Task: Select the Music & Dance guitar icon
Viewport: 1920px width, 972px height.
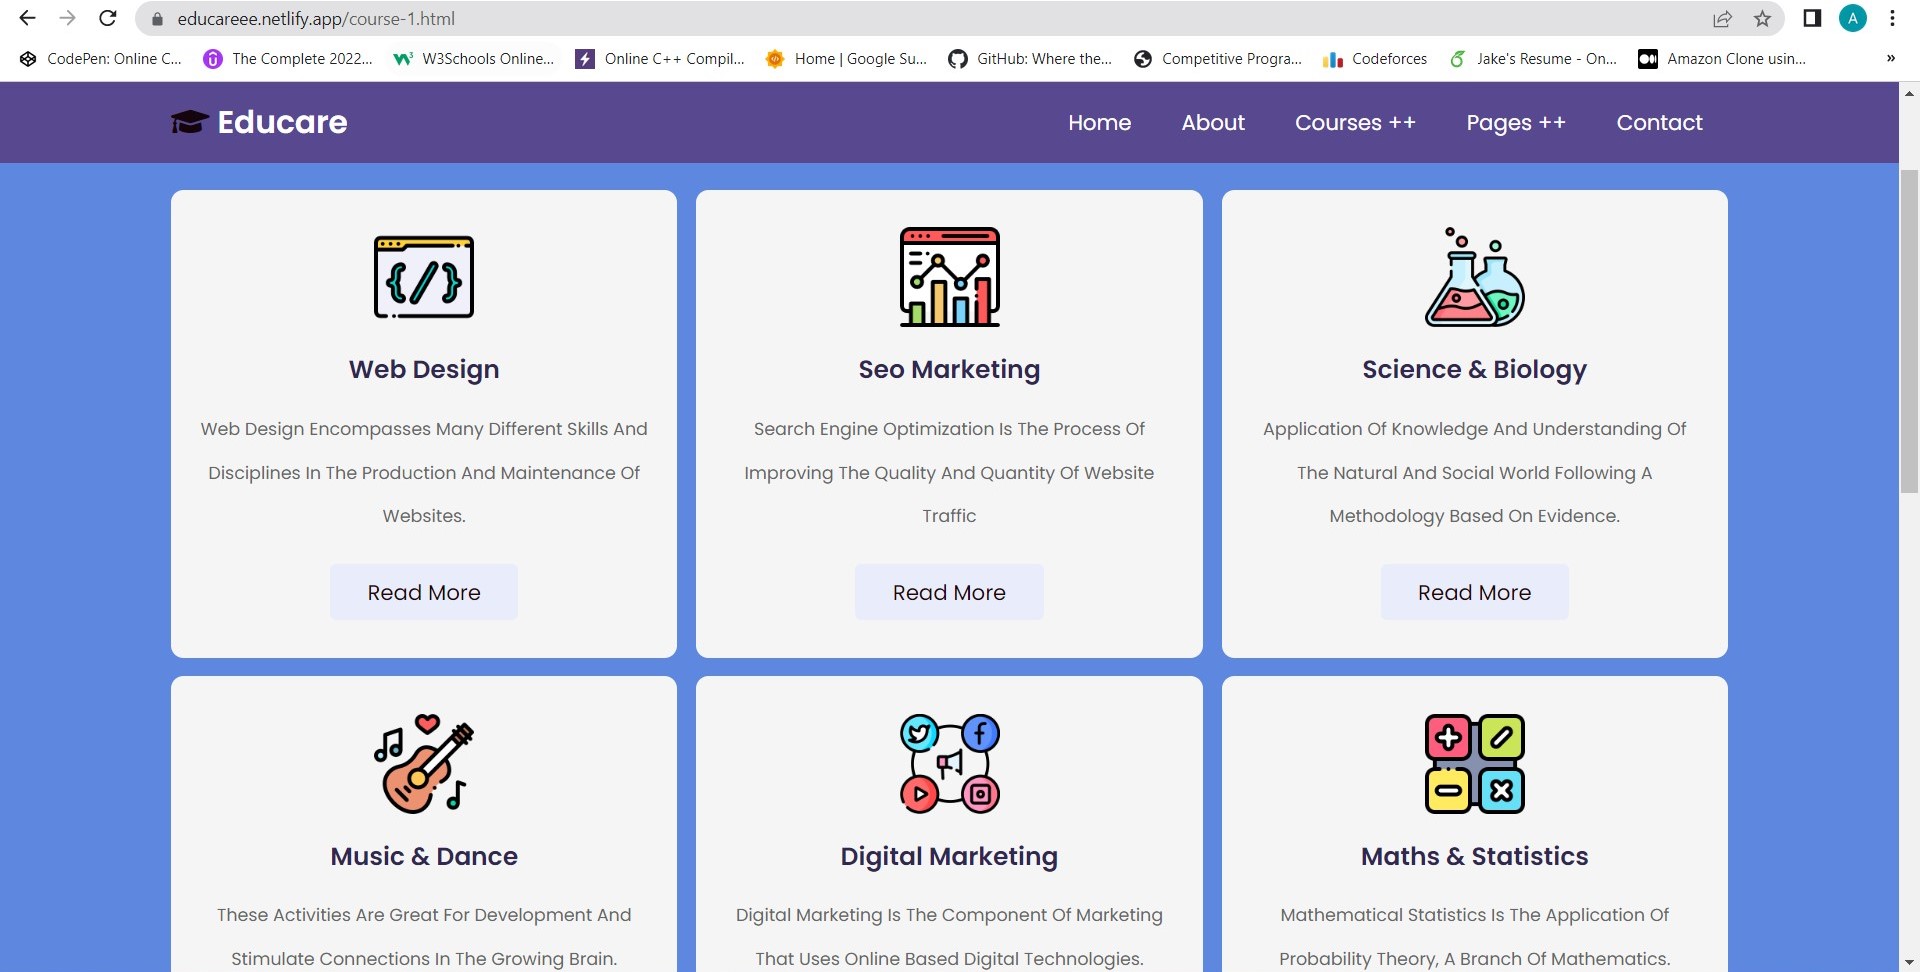Action: coord(423,763)
